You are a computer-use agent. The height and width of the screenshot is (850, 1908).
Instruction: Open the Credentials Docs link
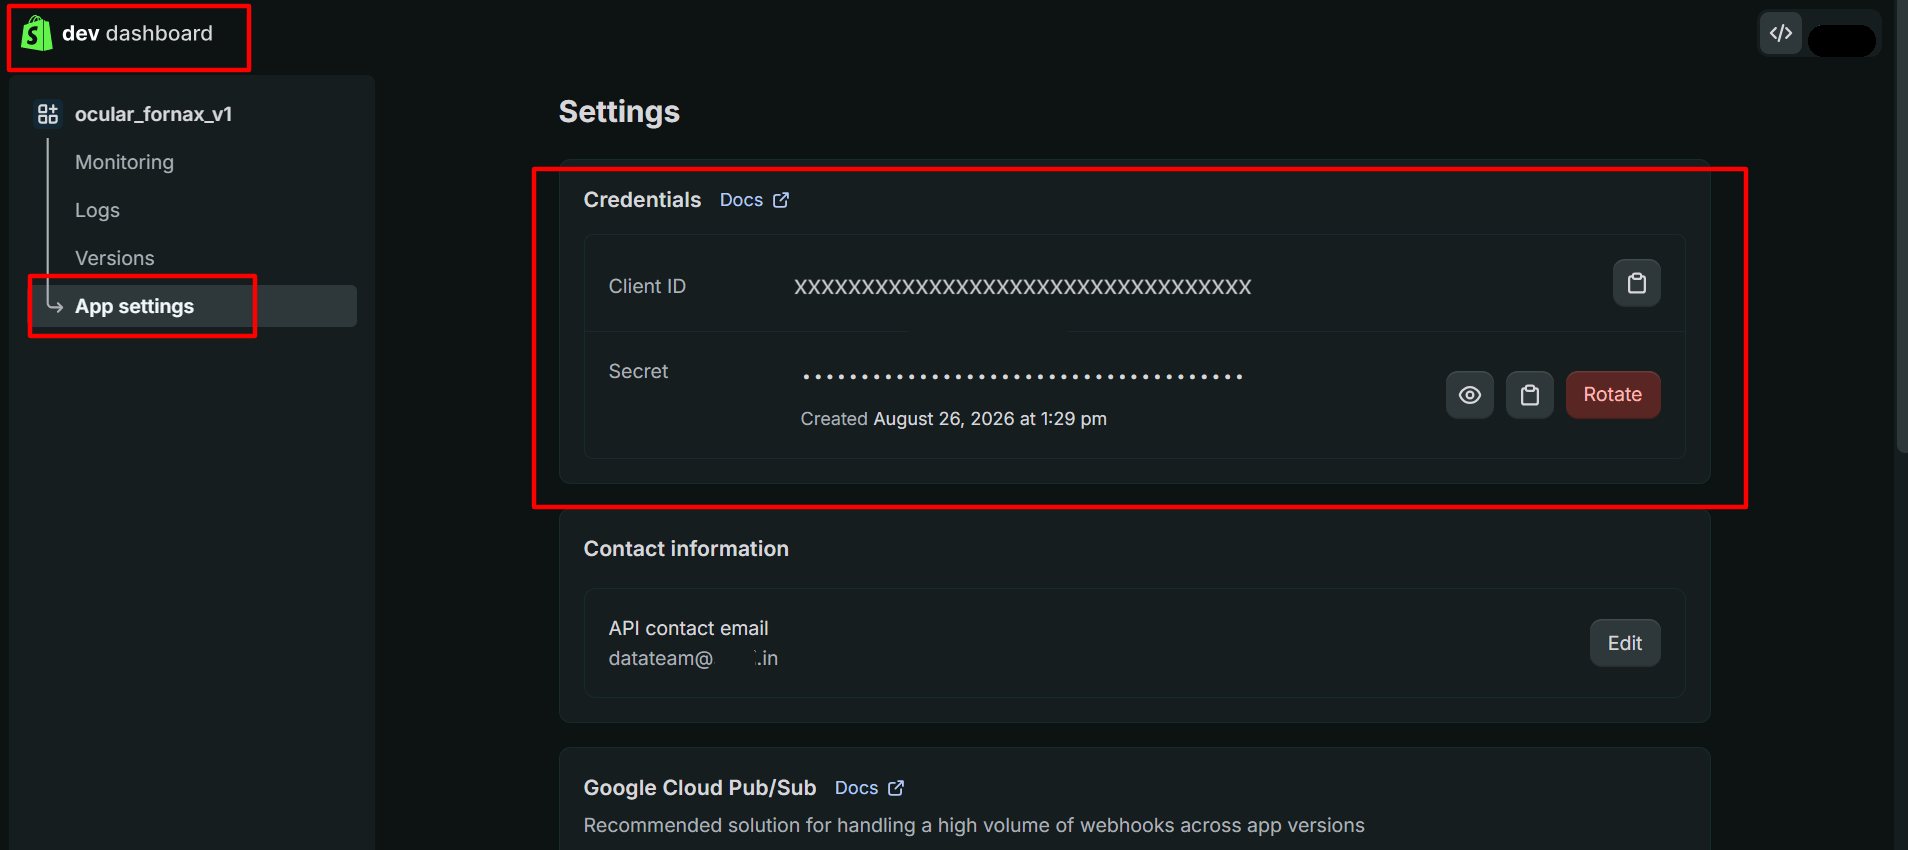(x=741, y=200)
